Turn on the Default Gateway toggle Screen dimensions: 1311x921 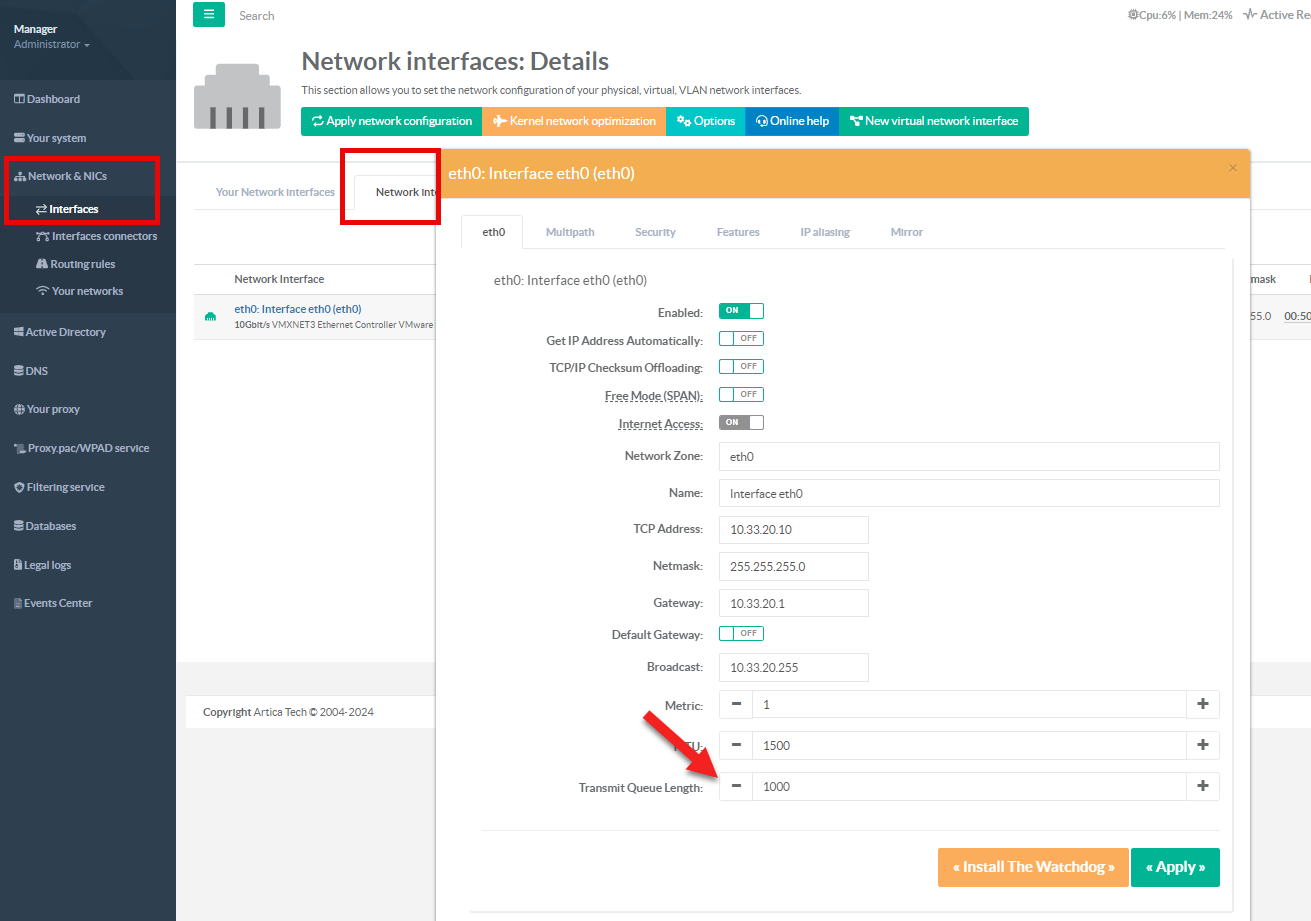coord(741,634)
